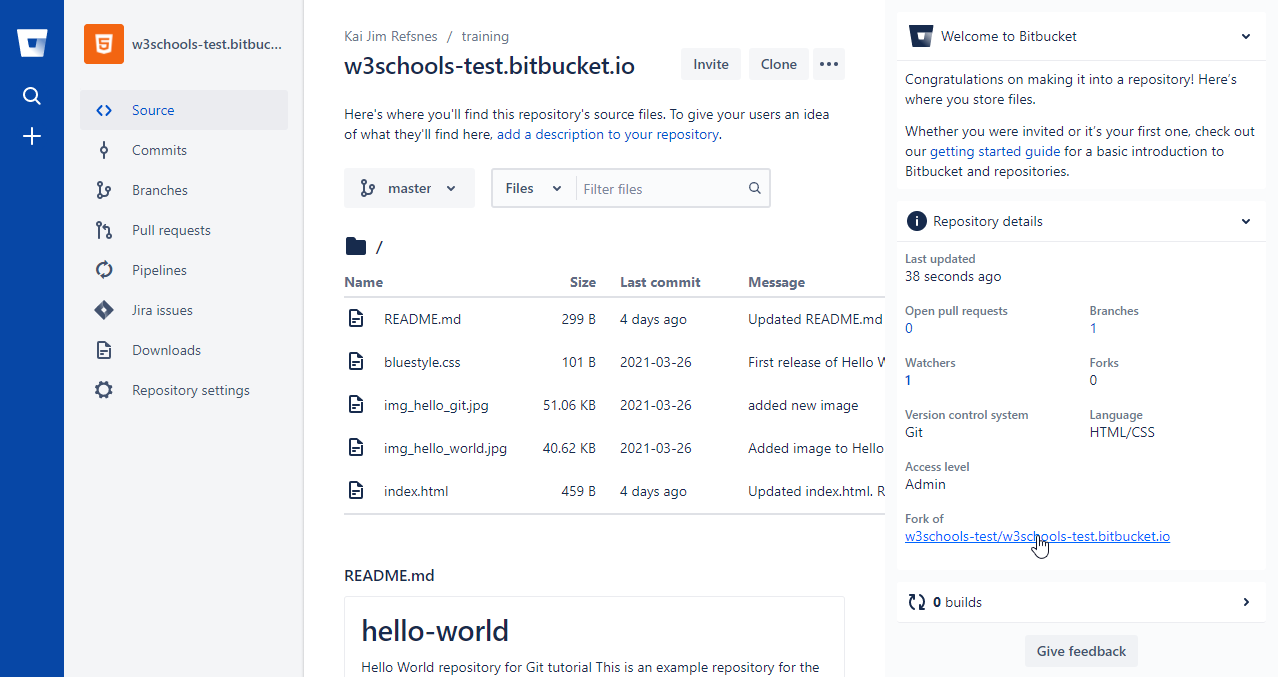Screen dimensions: 1278x677
Task: Open the bluestyle.css file
Action: [x=422, y=362]
